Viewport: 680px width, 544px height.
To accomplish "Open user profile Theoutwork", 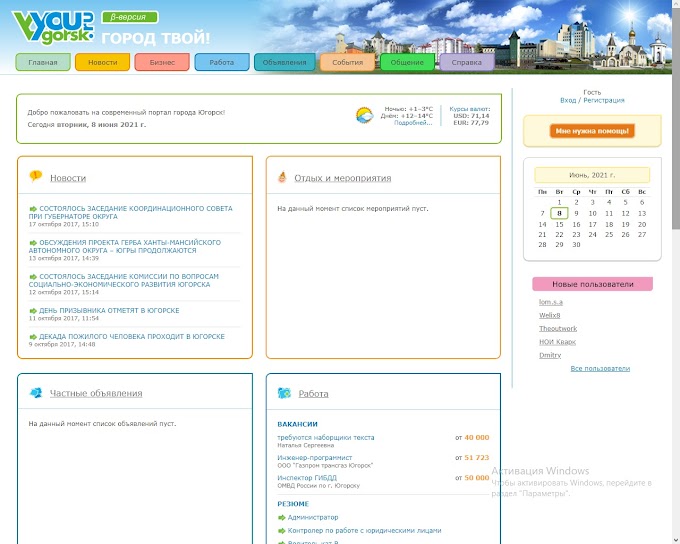I will pyautogui.click(x=558, y=328).
